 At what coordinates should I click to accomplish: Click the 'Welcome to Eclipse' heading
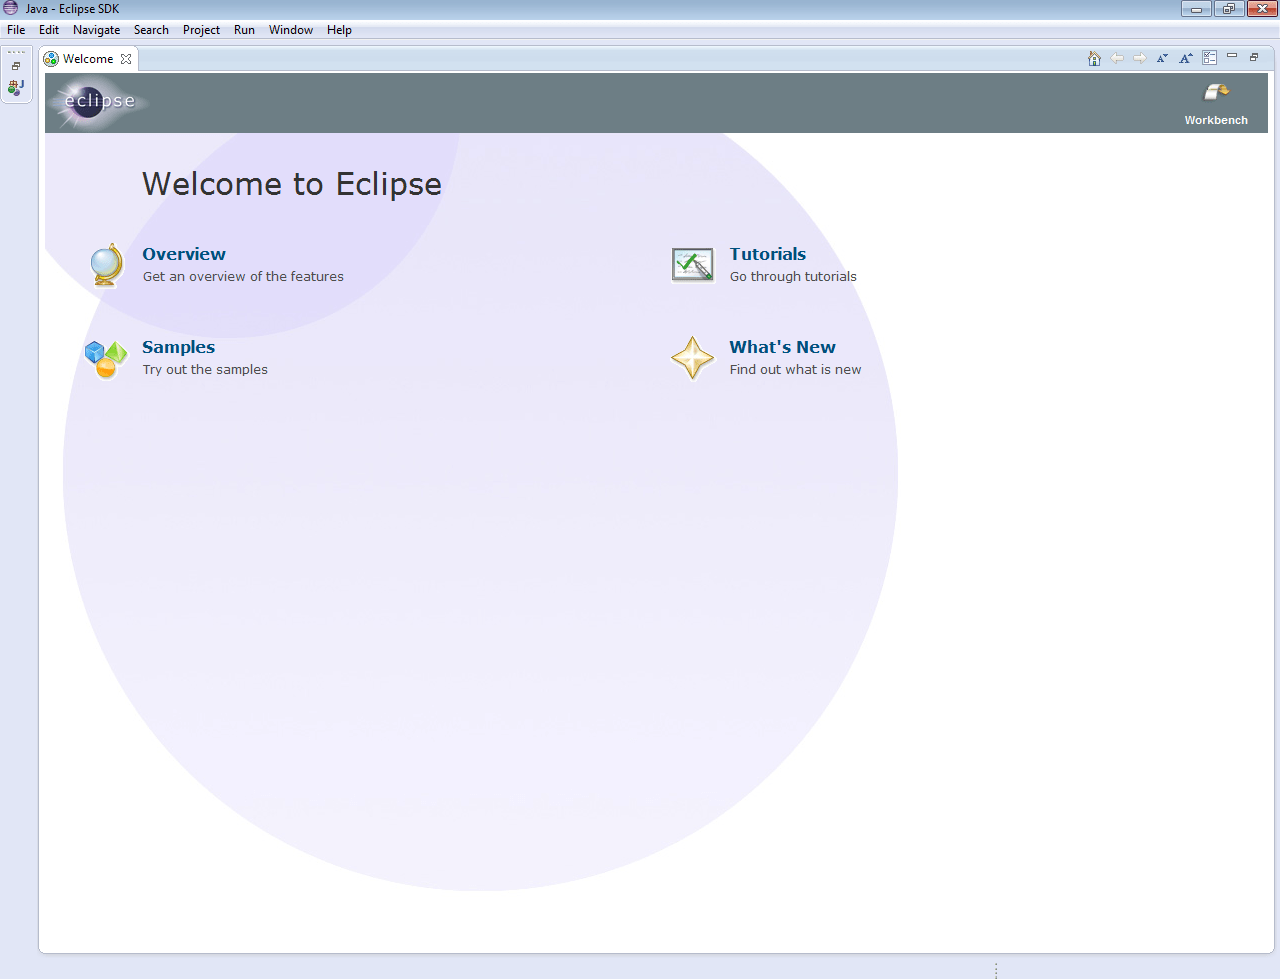(292, 184)
